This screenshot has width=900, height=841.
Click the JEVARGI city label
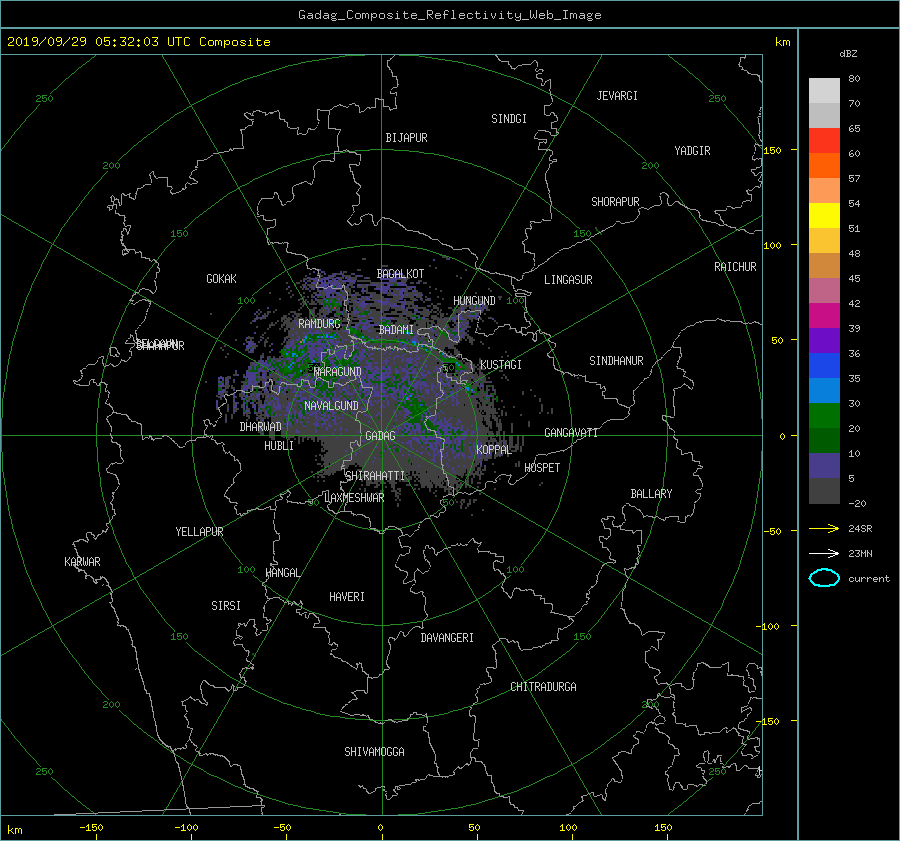(617, 96)
